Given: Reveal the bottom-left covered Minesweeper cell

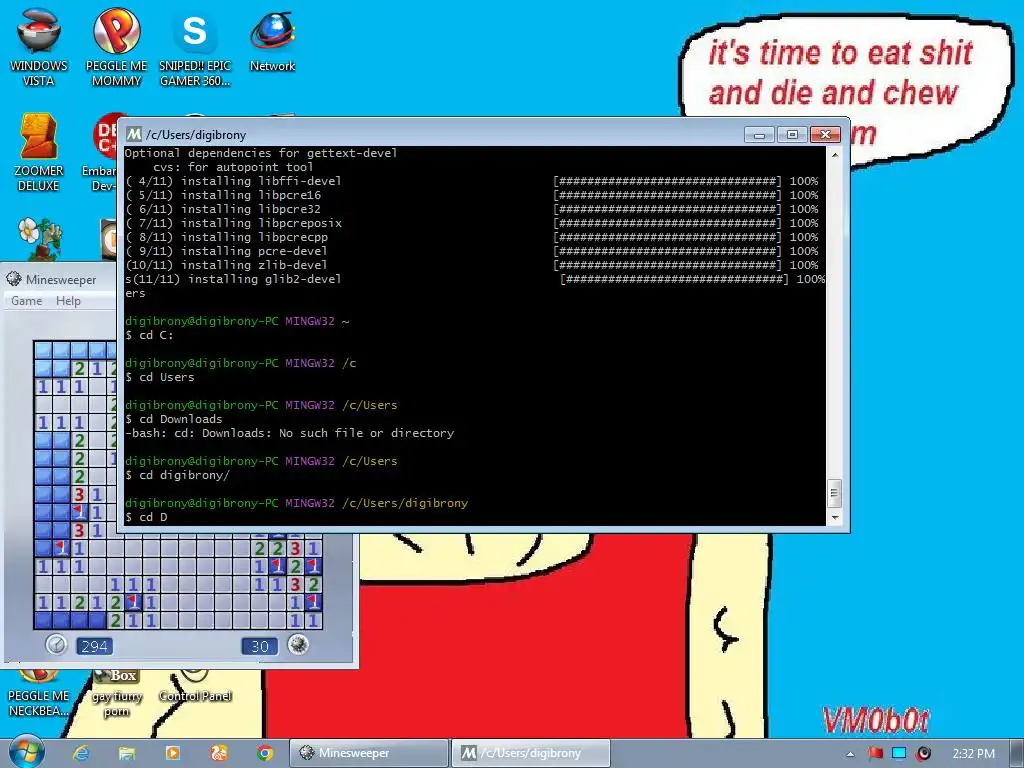Looking at the screenshot, I should click(x=43, y=620).
